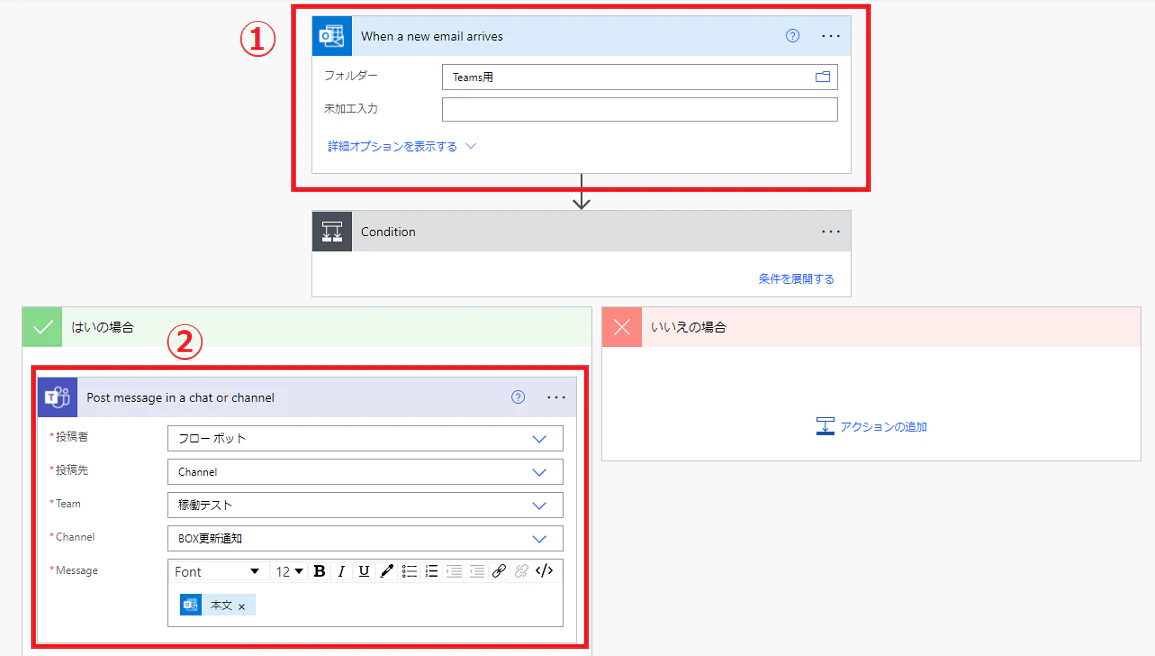
Task: Remove the 本文 dynamic content token
Action: click(242, 607)
